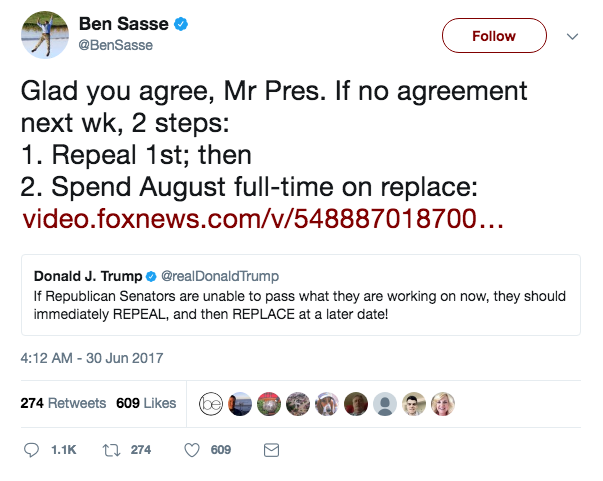
Task: Click Ben Sasse's verified badge
Action: point(181,24)
